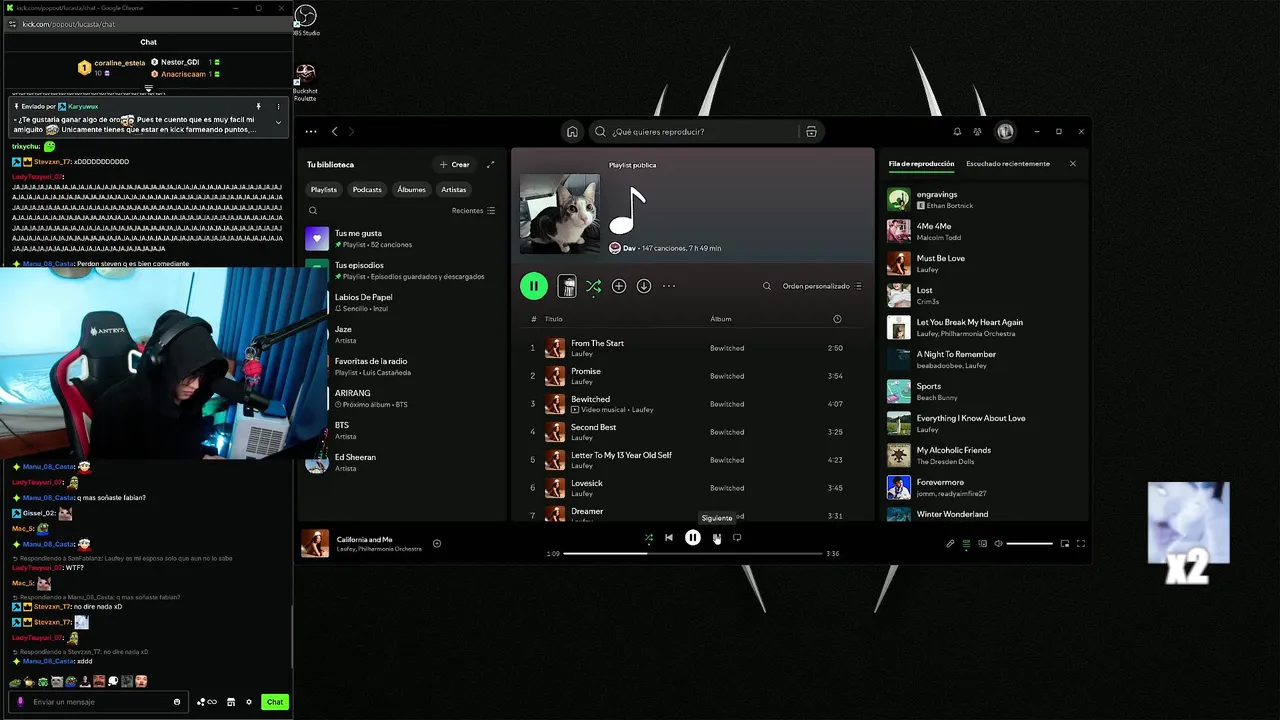
Task: Open the Tus me gusta playlist
Action: point(404,238)
